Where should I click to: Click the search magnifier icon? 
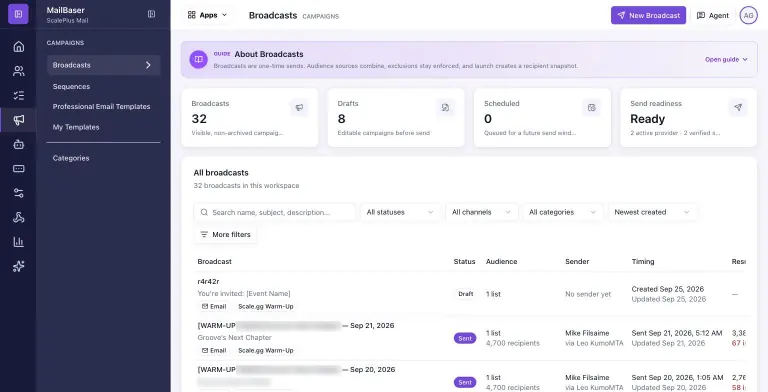coord(204,212)
